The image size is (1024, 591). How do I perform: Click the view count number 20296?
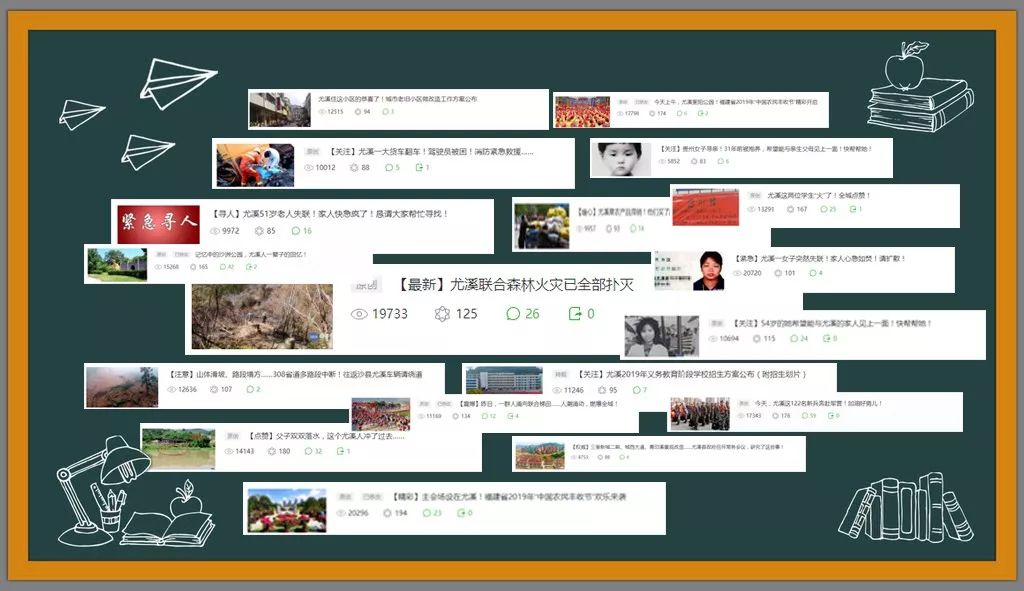click(356, 512)
